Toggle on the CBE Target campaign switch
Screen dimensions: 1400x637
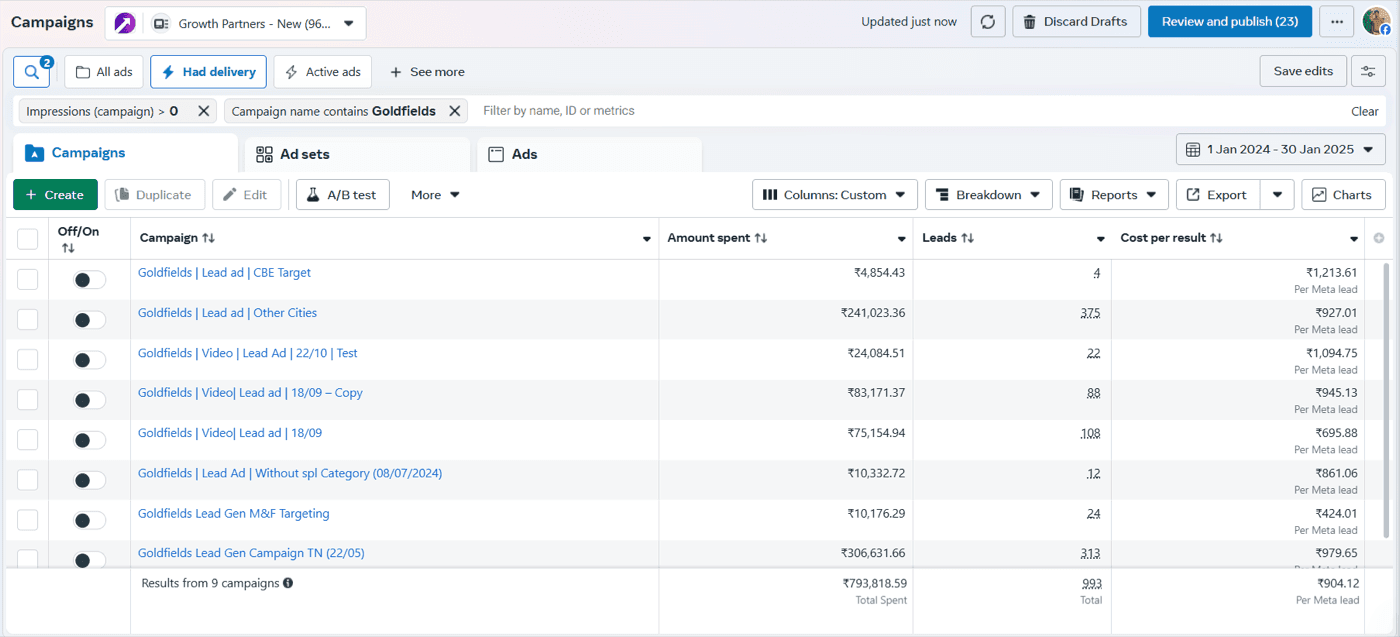(89, 280)
